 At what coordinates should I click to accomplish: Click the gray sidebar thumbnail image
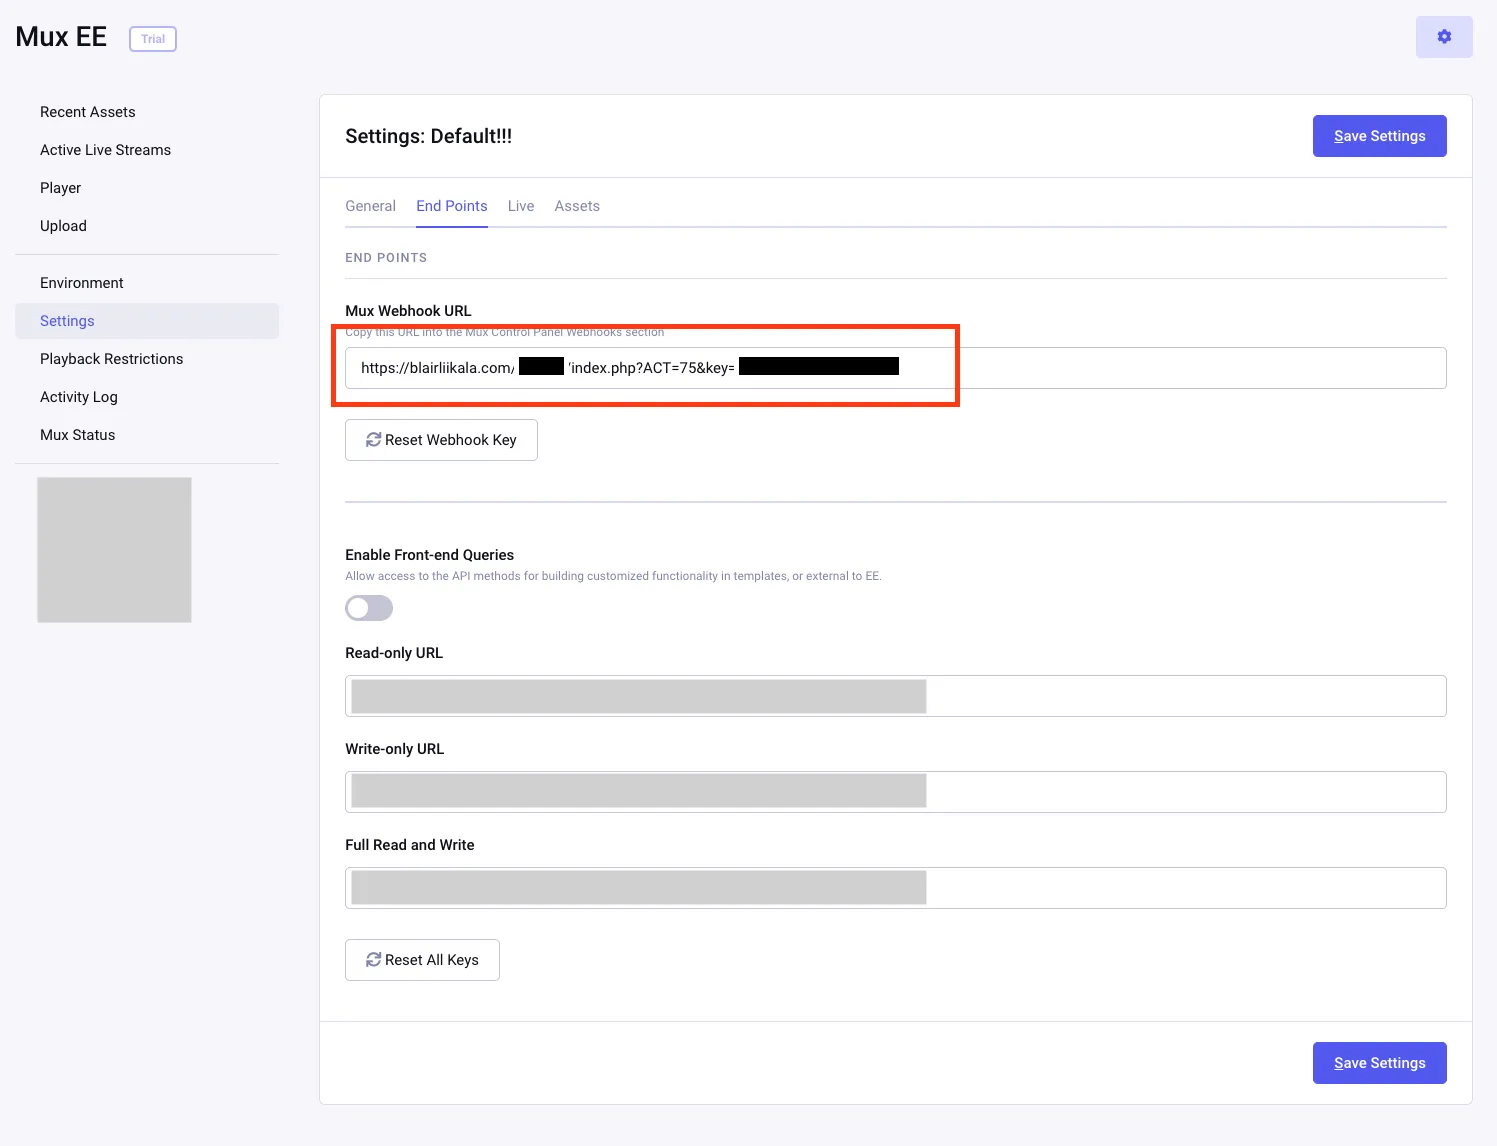114,550
